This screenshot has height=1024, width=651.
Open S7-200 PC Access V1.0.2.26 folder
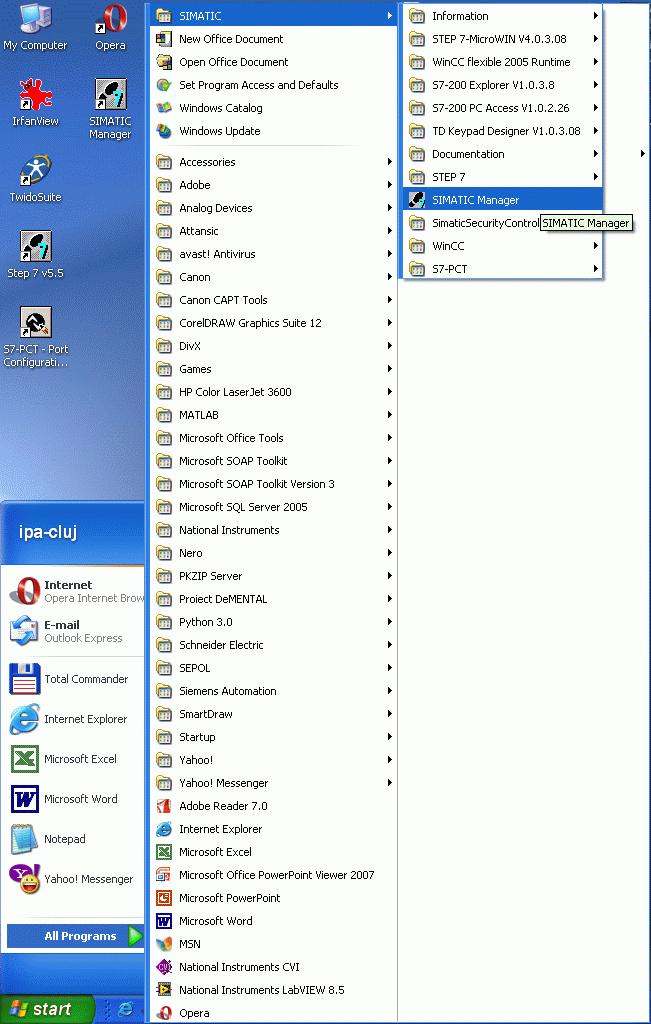502,108
